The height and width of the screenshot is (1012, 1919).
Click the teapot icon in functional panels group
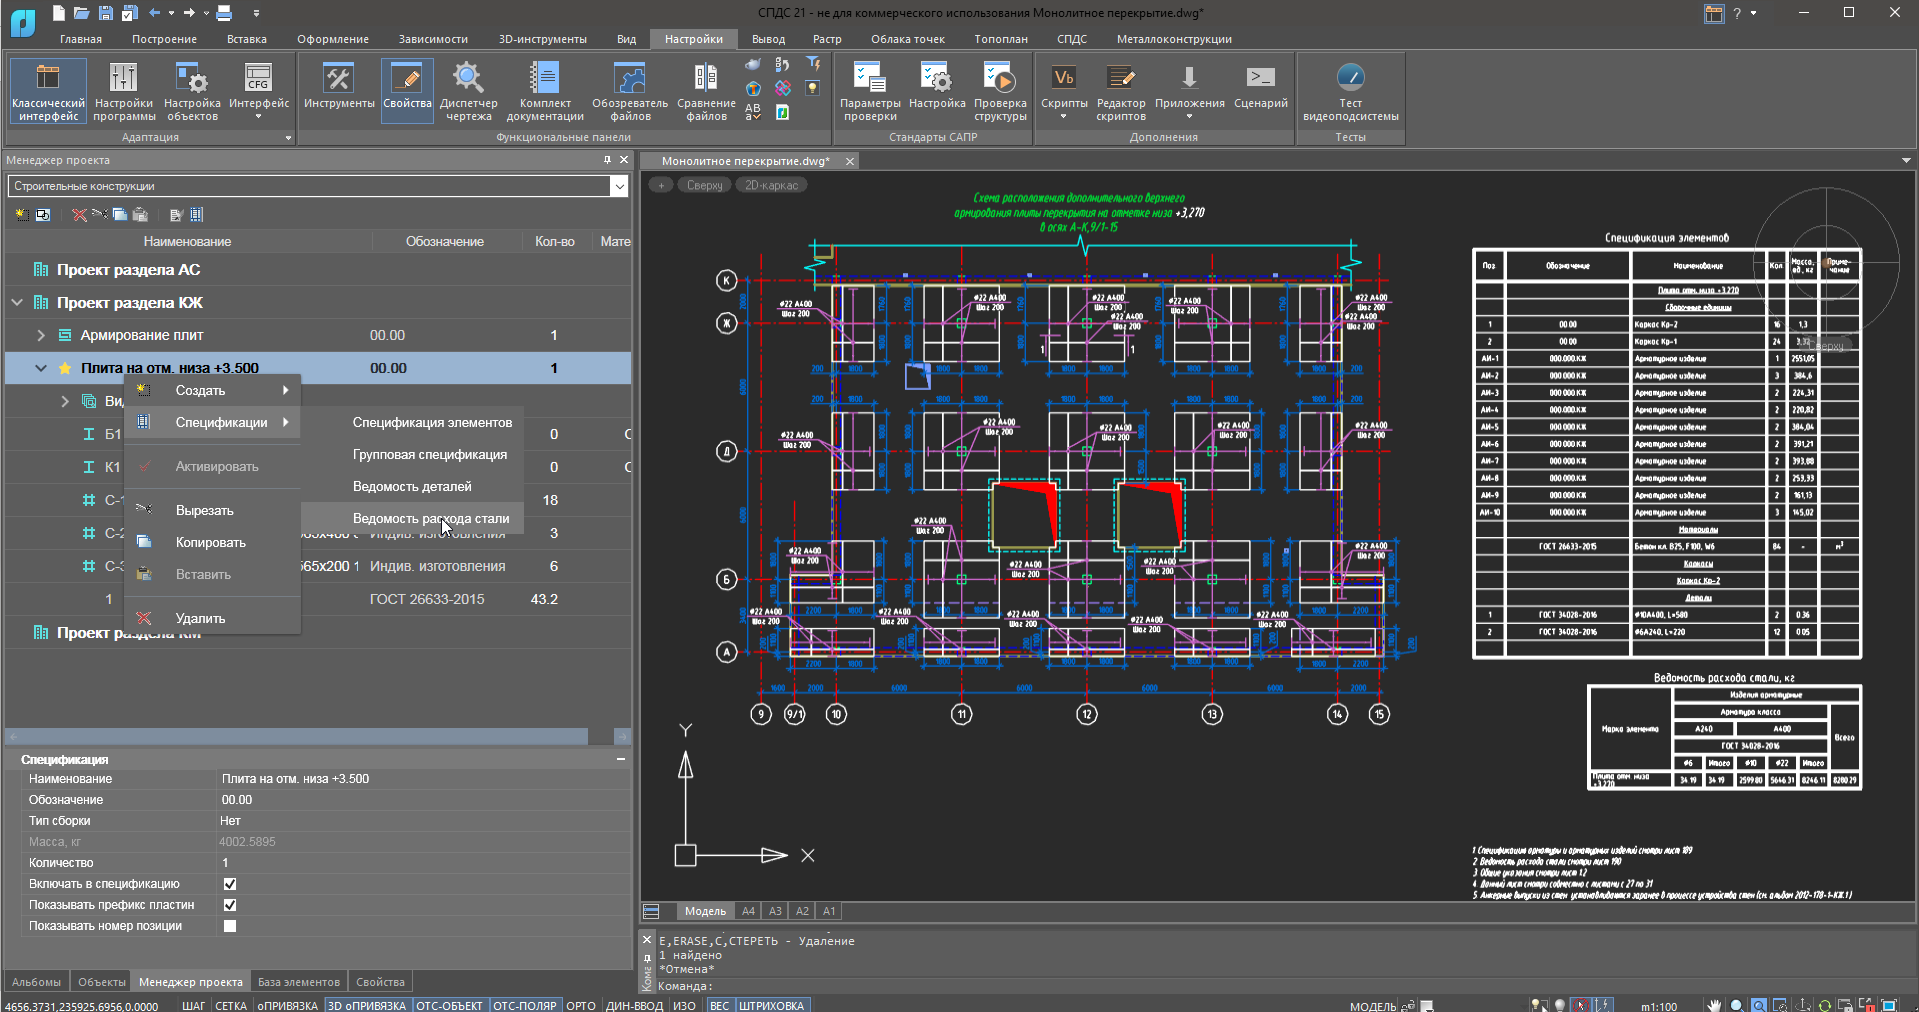[753, 64]
